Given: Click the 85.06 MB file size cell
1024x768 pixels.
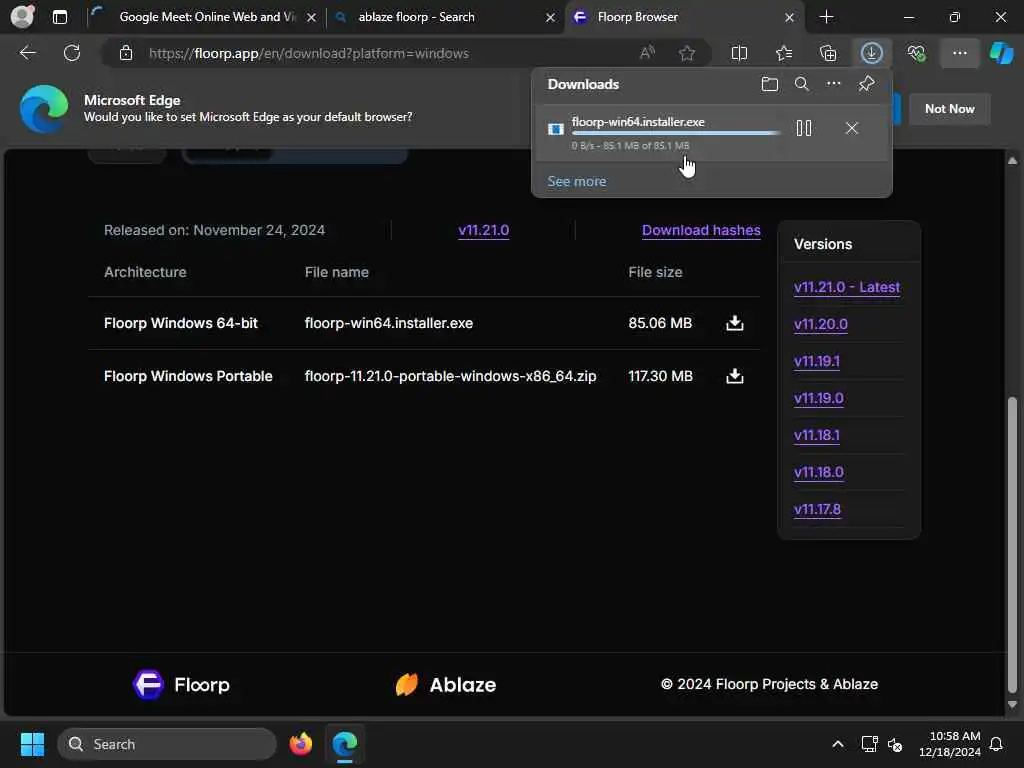Looking at the screenshot, I should (x=660, y=323).
